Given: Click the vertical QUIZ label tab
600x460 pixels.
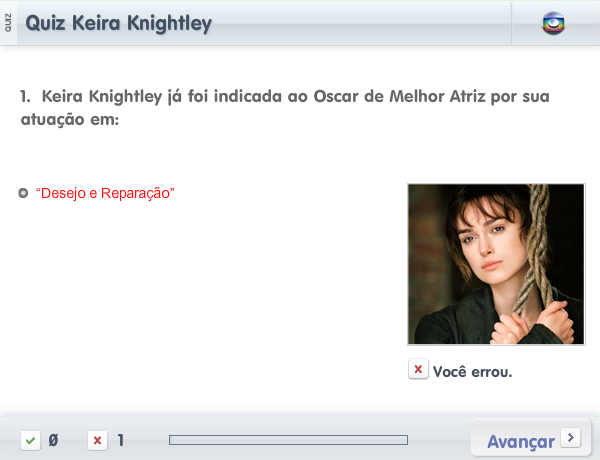Looking at the screenshot, I should 8,23.
